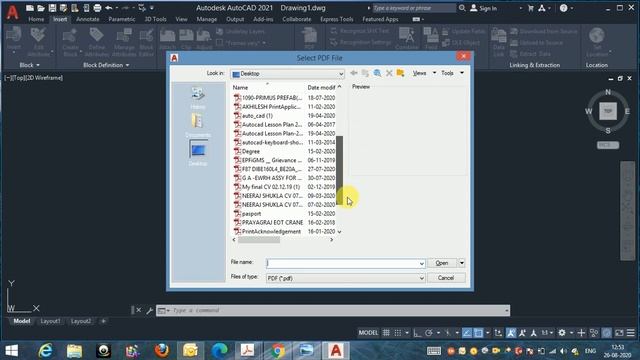The image size is (640, 360).
Task: Click the Delete X icon in dialog toolbar
Action: pyautogui.click(x=389, y=73)
